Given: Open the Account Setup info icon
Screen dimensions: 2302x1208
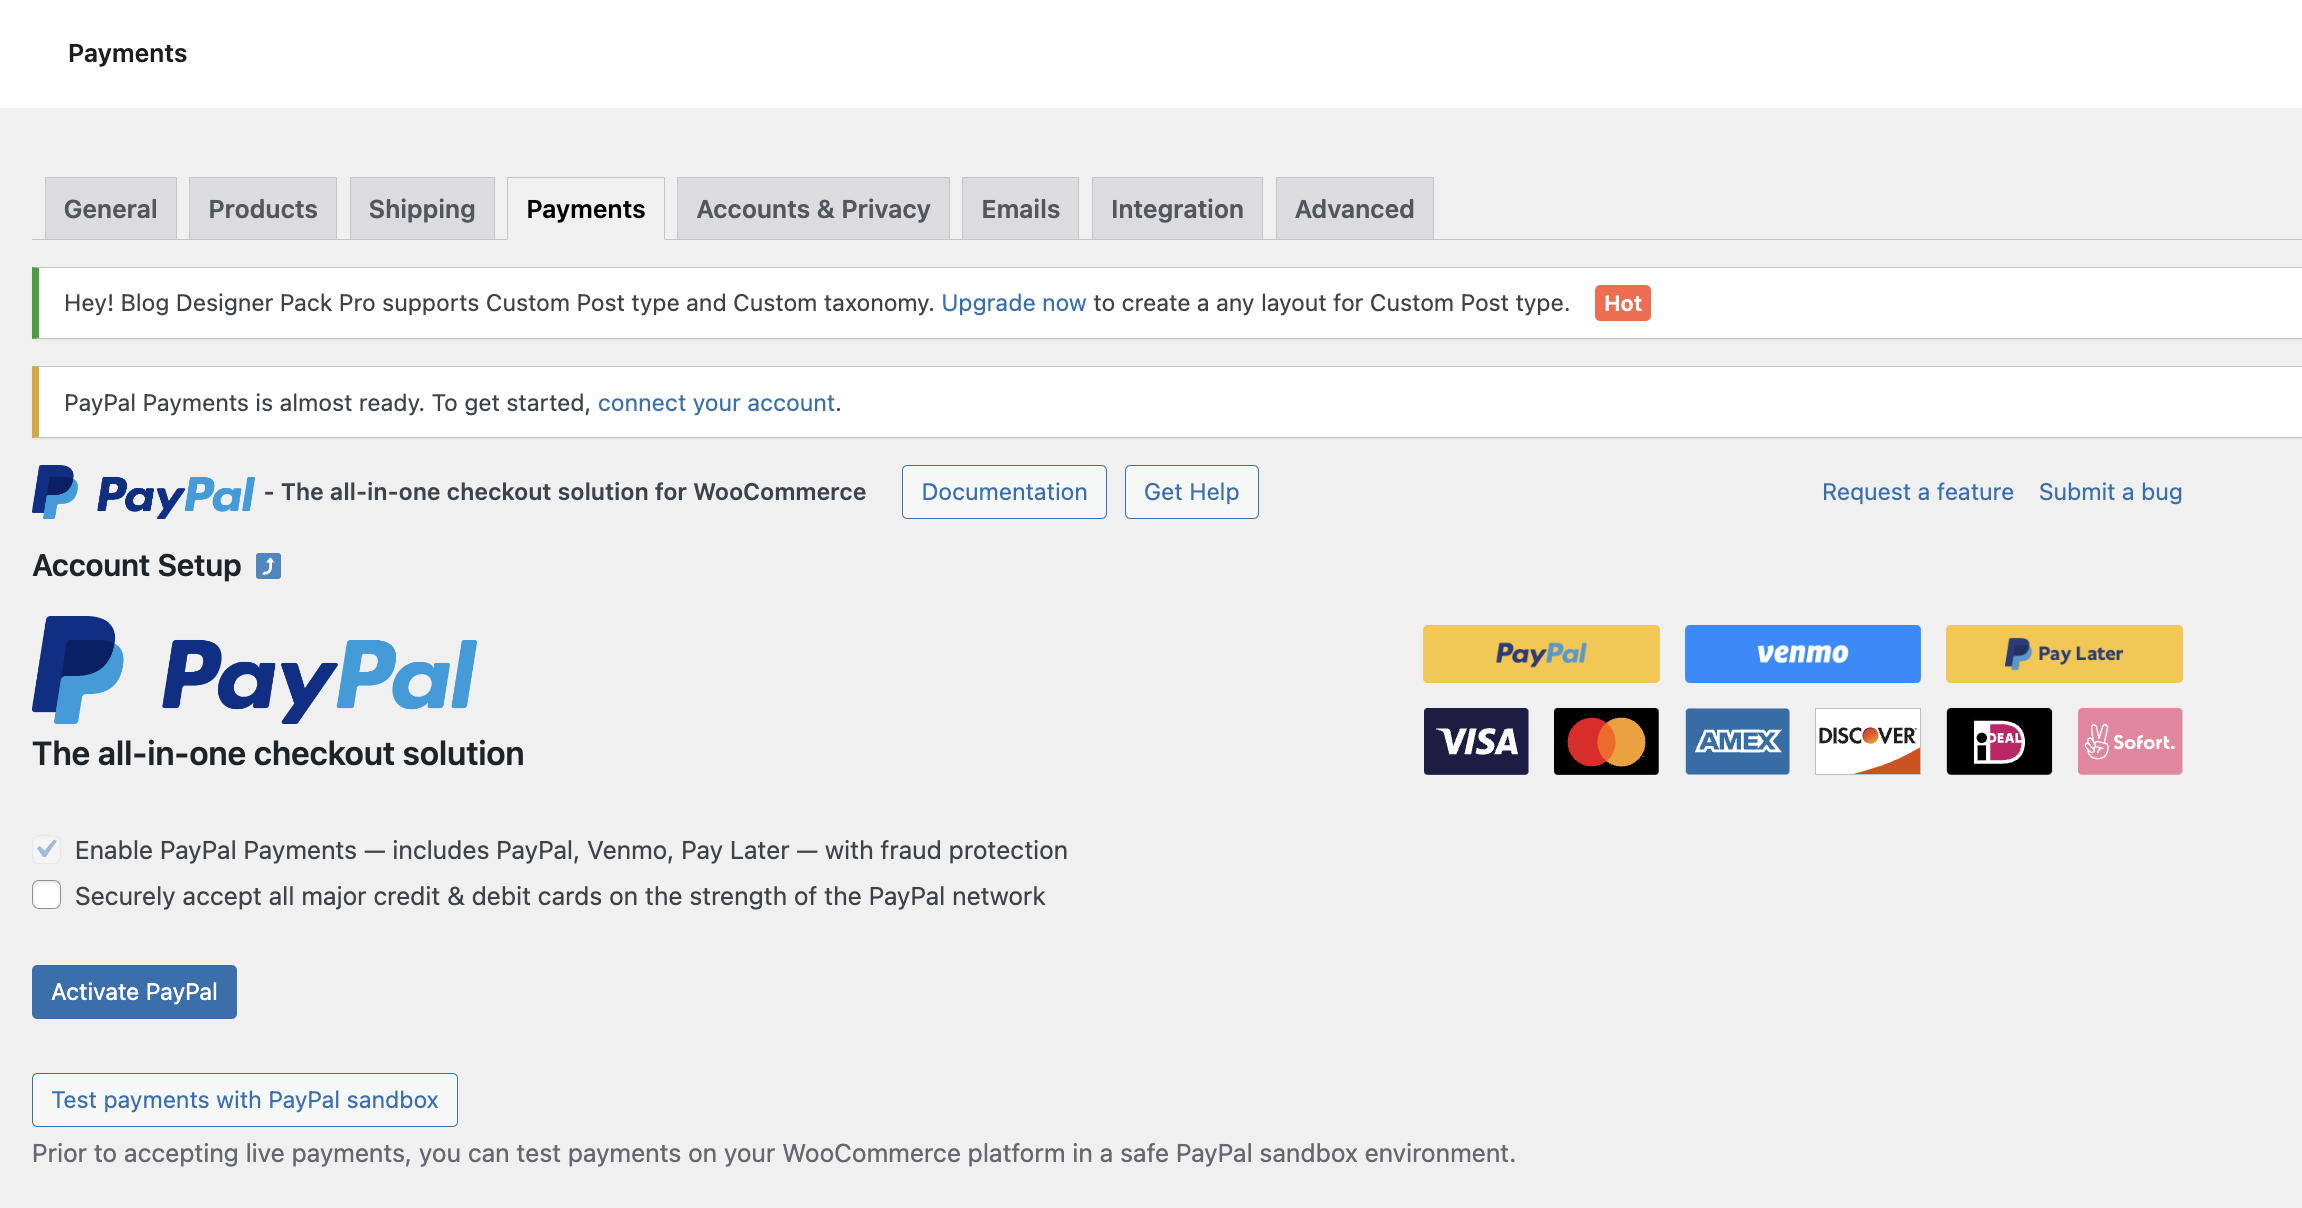Looking at the screenshot, I should tap(268, 565).
